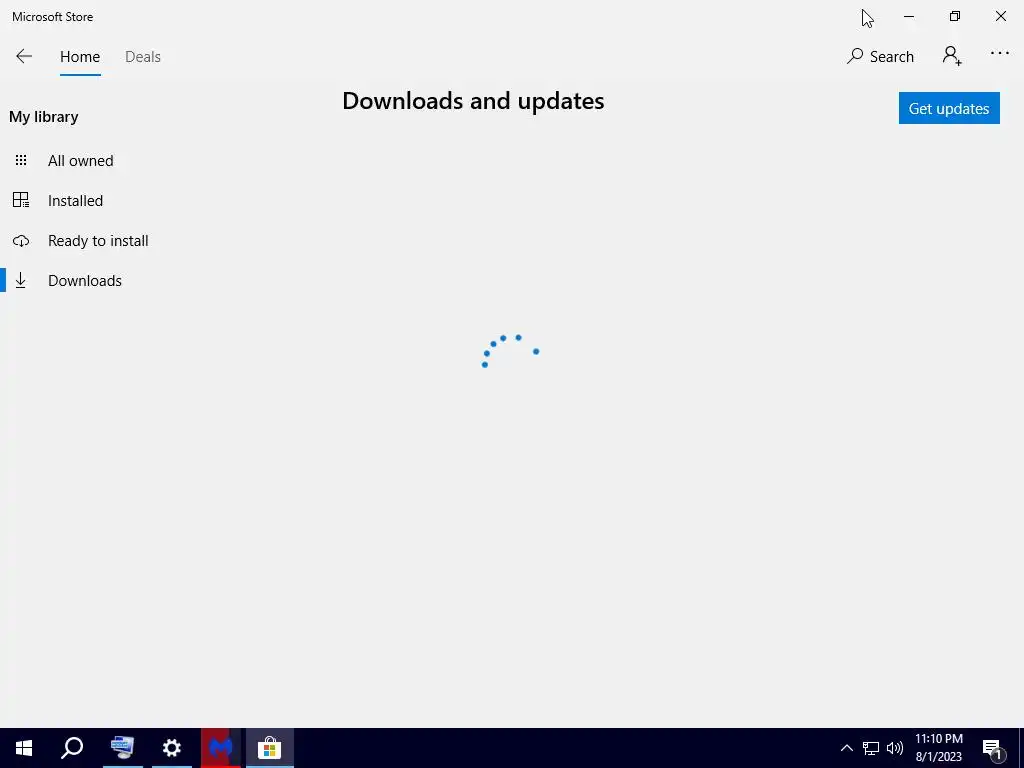This screenshot has width=1024, height=768.
Task: Click the Get updates button
Action: (x=949, y=108)
